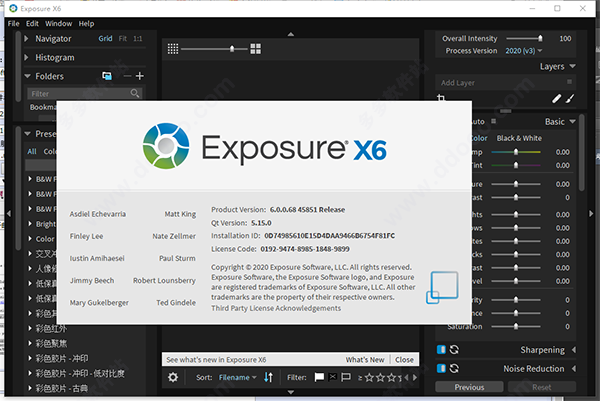Click the Add Layer field
The height and width of the screenshot is (401, 600).
505,82
